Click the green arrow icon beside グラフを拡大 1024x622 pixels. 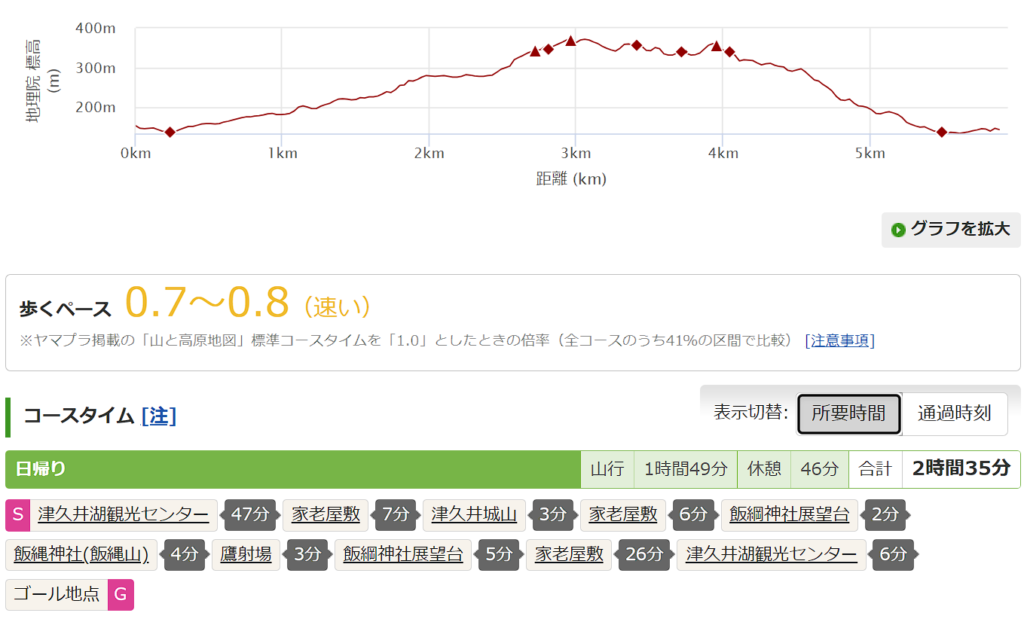(898, 229)
